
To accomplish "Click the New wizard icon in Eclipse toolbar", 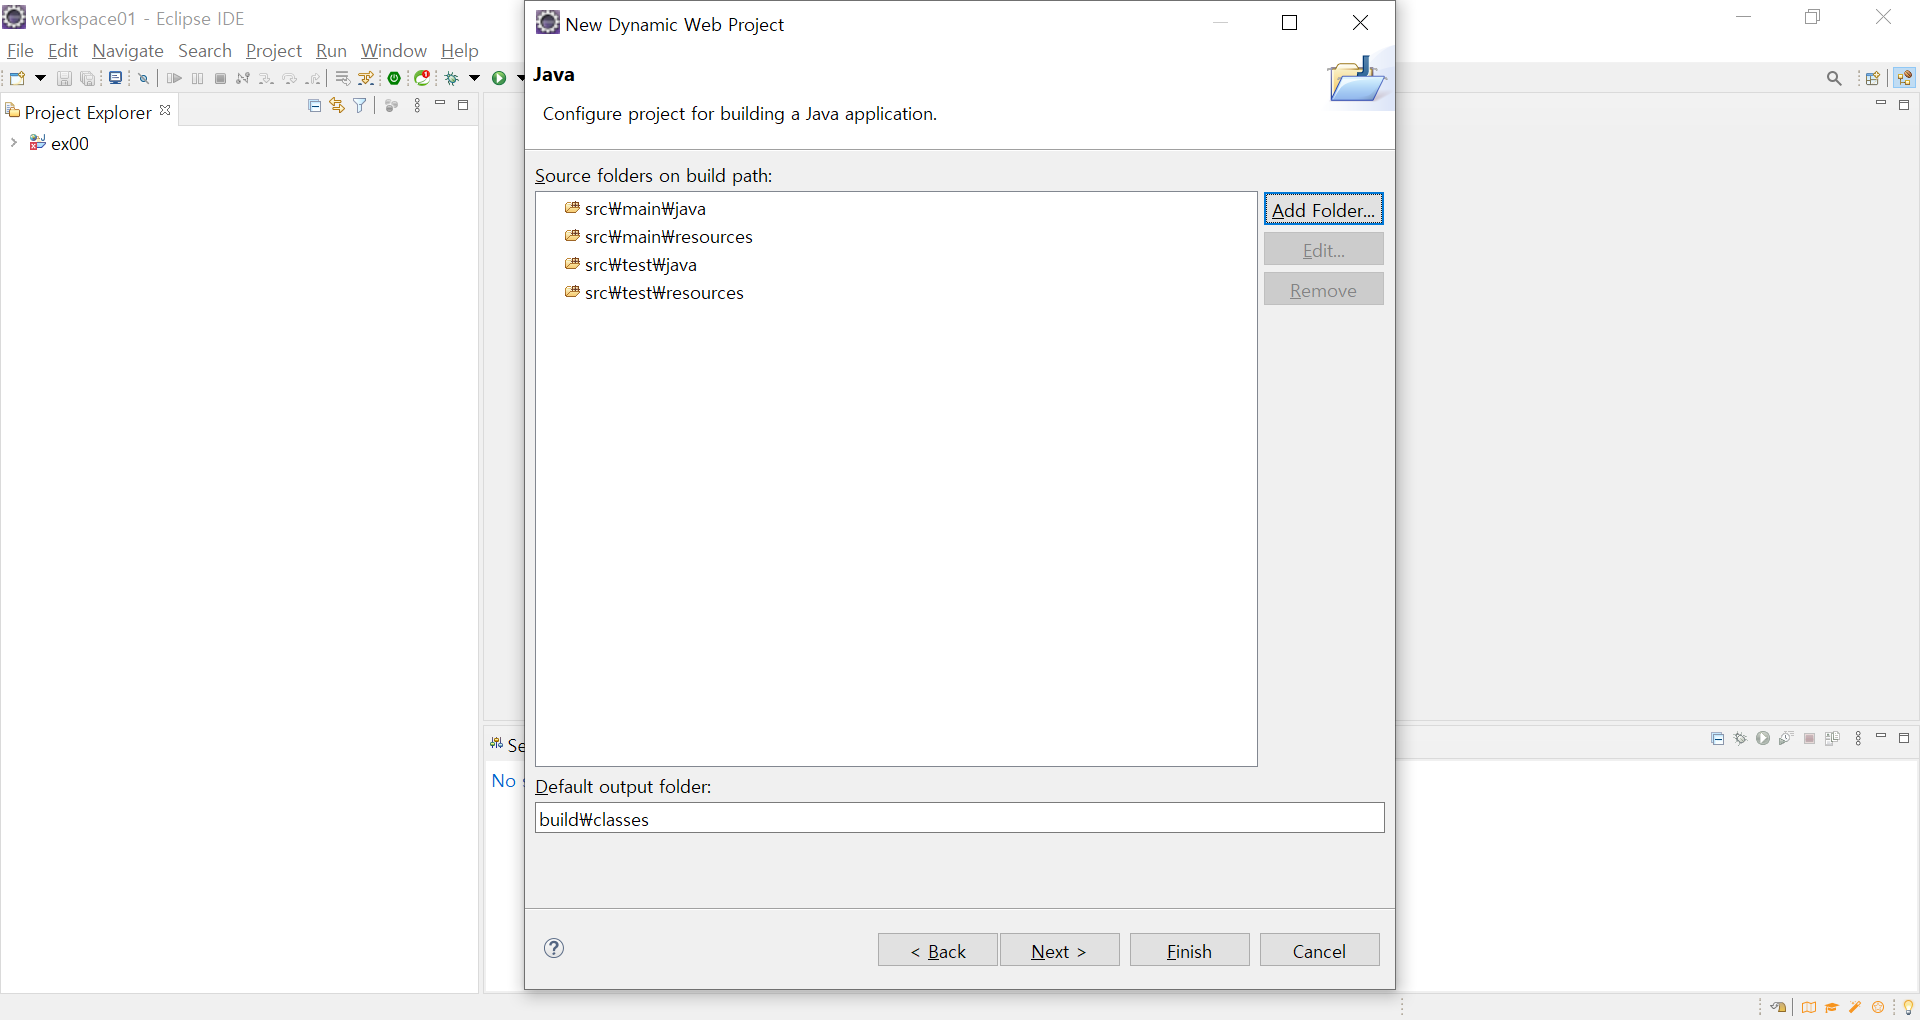I will (17, 78).
